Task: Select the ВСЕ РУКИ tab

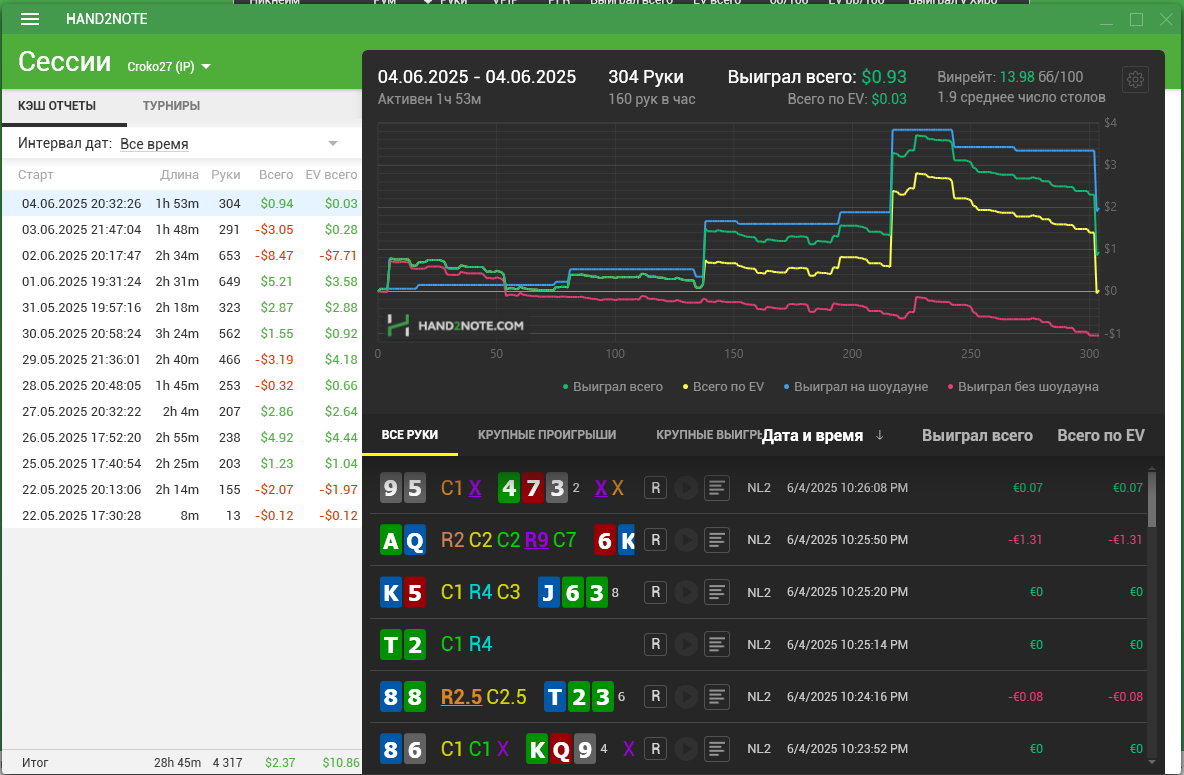Action: pos(410,435)
